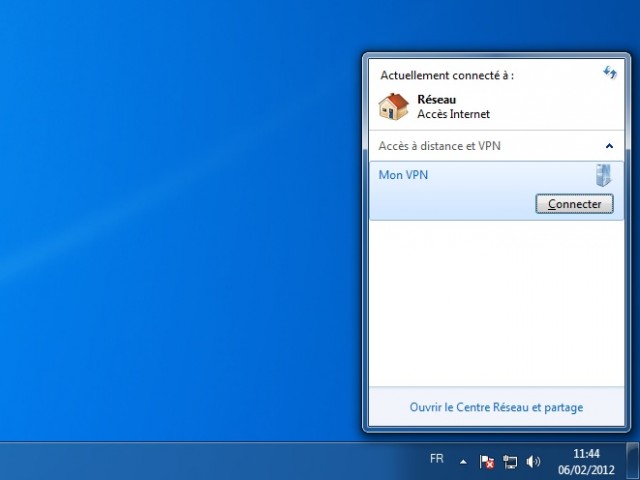Click the Connecter button for Mon VPN
The height and width of the screenshot is (480, 640).
click(574, 204)
